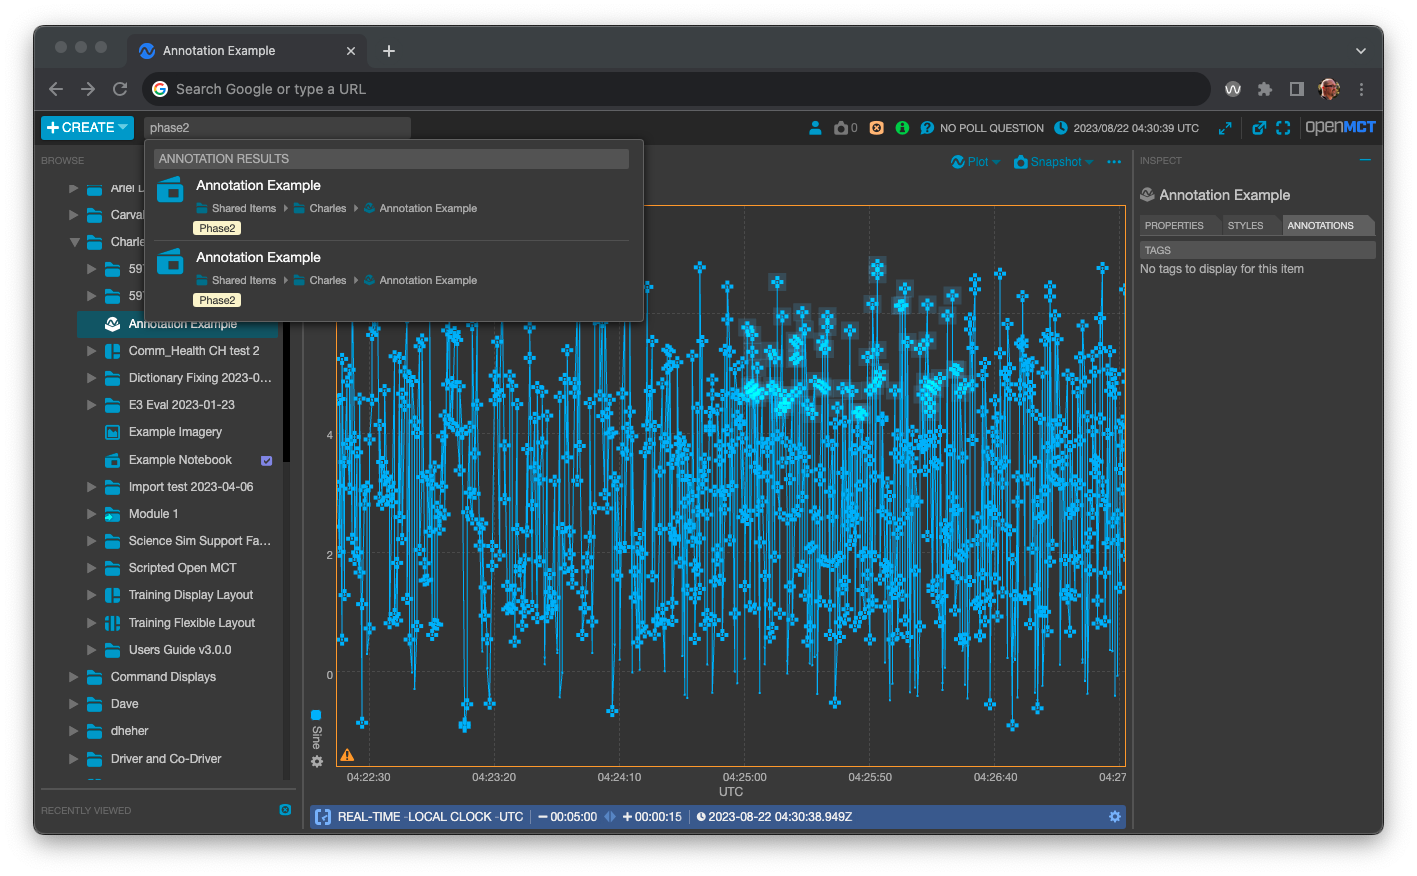Open plot Y-axis gear settings icon
This screenshot has height=876, width=1417.
tap(317, 762)
